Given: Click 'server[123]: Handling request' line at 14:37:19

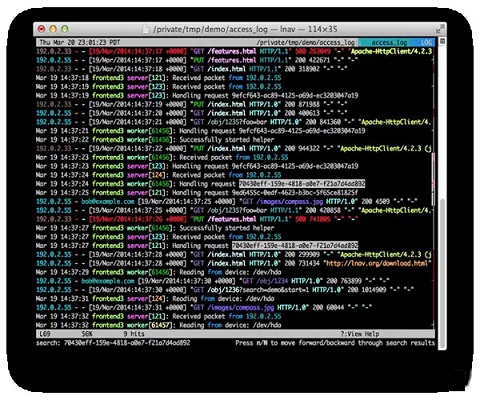Looking at the screenshot, I should (197, 95).
